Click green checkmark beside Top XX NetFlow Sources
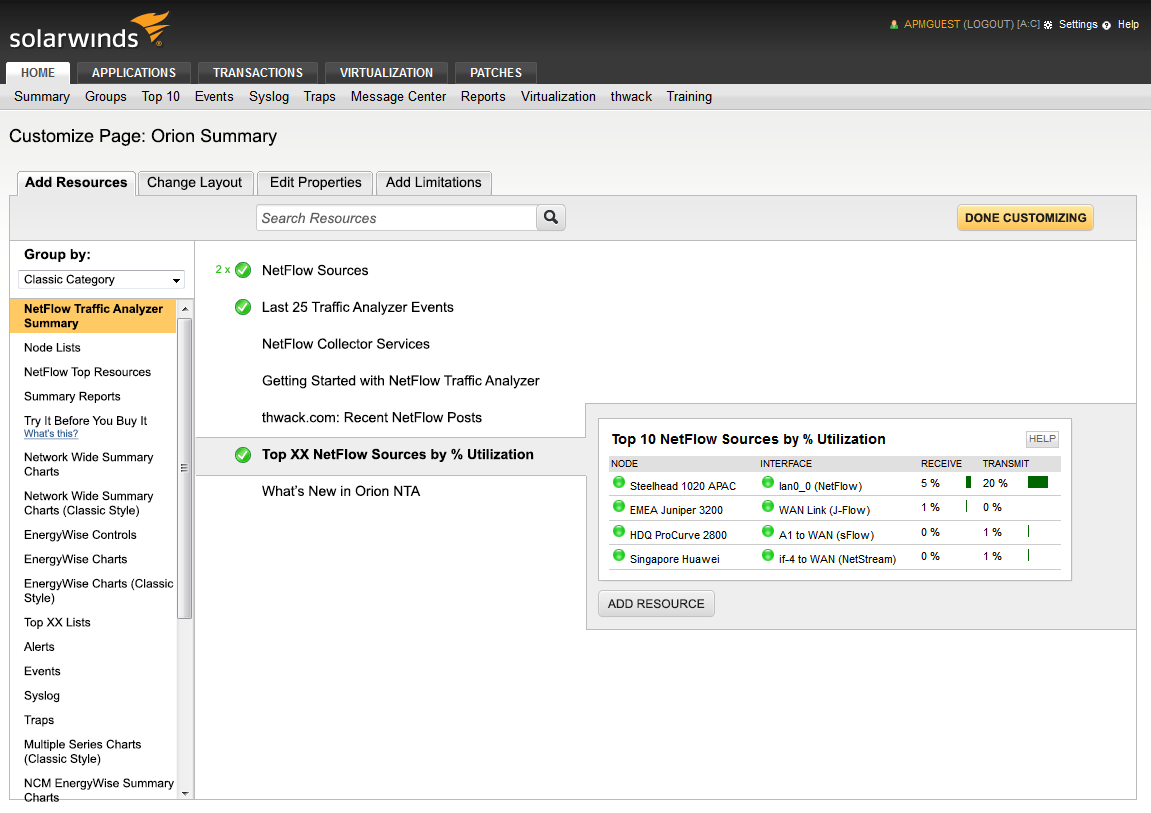 click(x=243, y=455)
